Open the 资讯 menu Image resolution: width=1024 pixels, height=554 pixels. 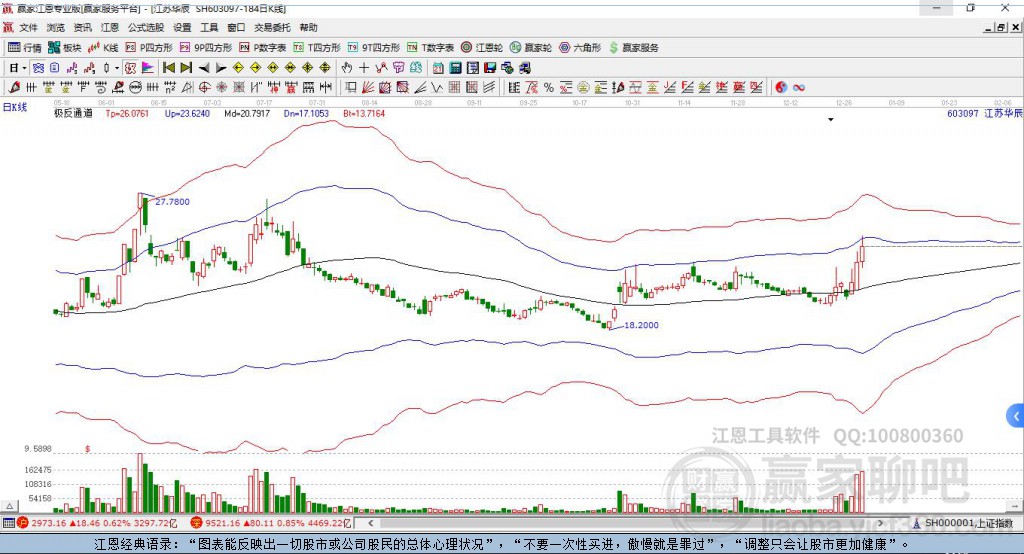tap(82, 27)
